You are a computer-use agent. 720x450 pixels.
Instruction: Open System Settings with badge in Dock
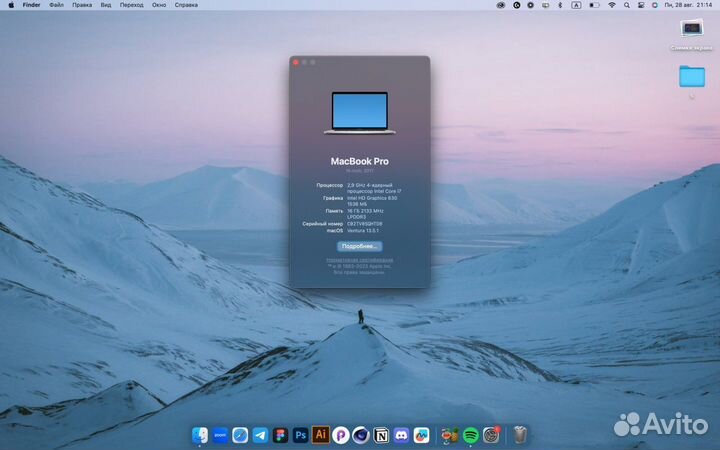pyautogui.click(x=491, y=435)
